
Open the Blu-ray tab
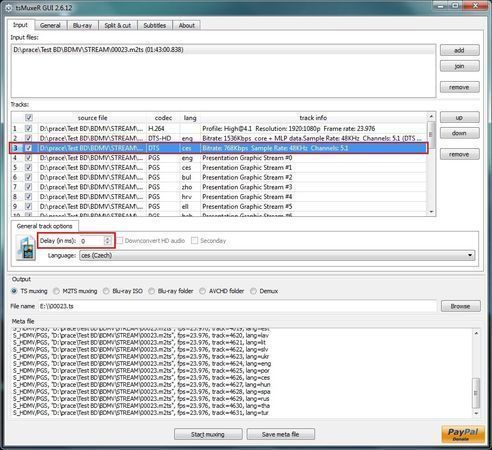(82, 25)
